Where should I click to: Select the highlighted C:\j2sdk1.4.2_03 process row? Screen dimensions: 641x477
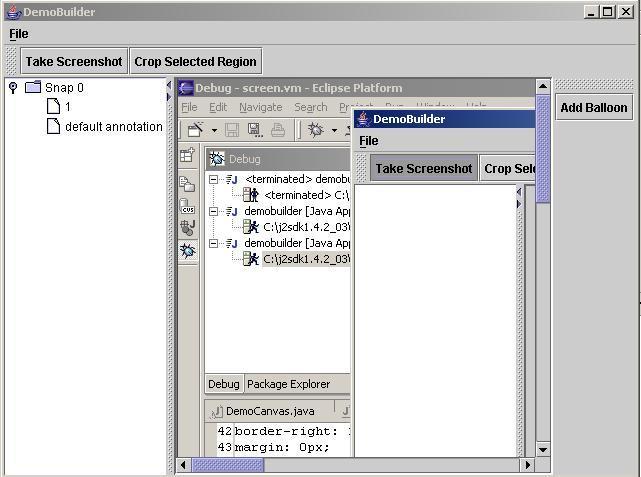[307, 259]
